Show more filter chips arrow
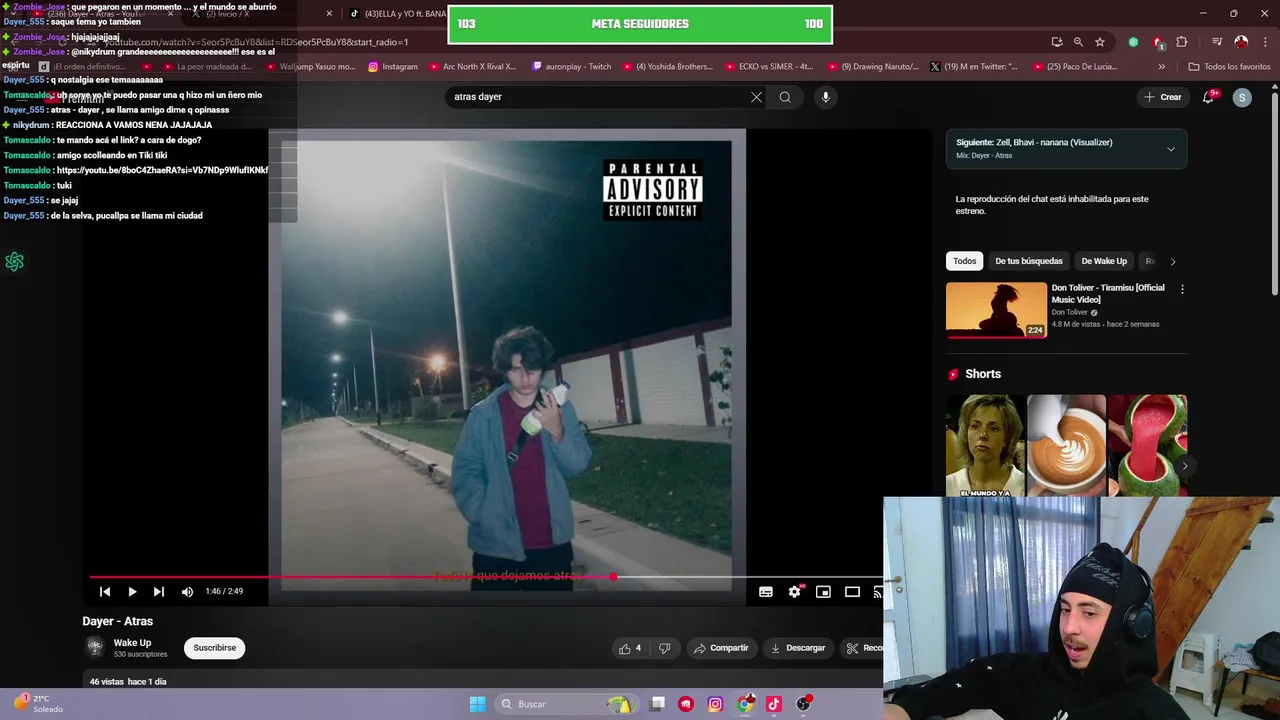The height and width of the screenshot is (720, 1280). tap(1173, 261)
